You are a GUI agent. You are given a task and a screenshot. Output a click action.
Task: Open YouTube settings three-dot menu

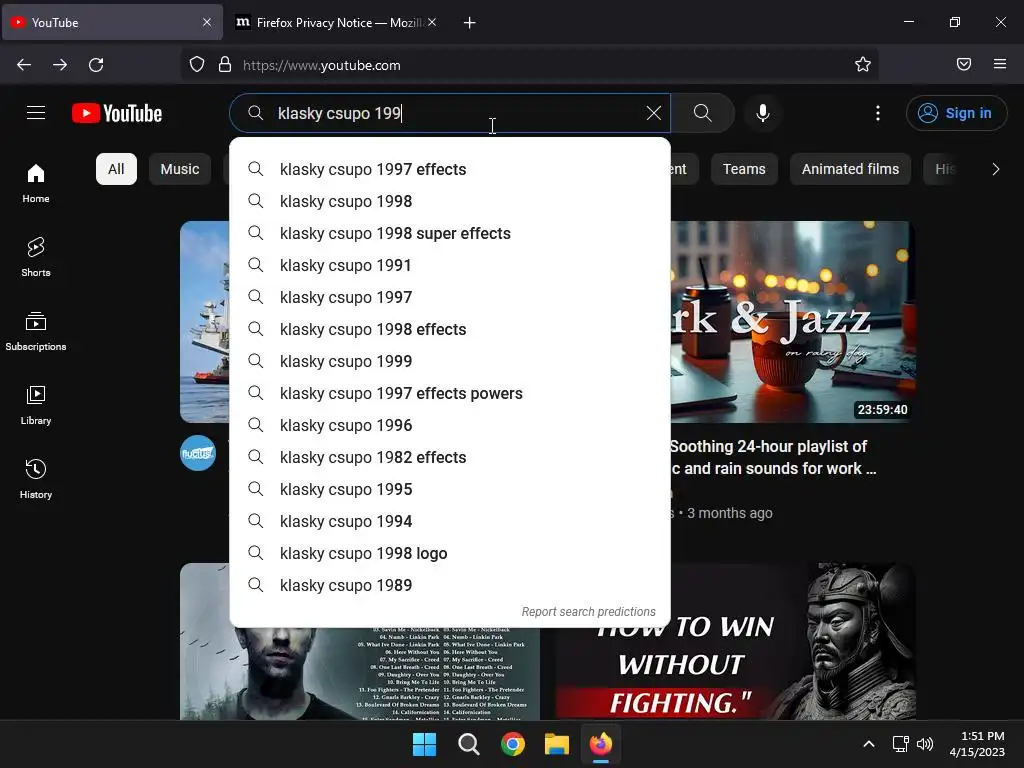click(878, 113)
